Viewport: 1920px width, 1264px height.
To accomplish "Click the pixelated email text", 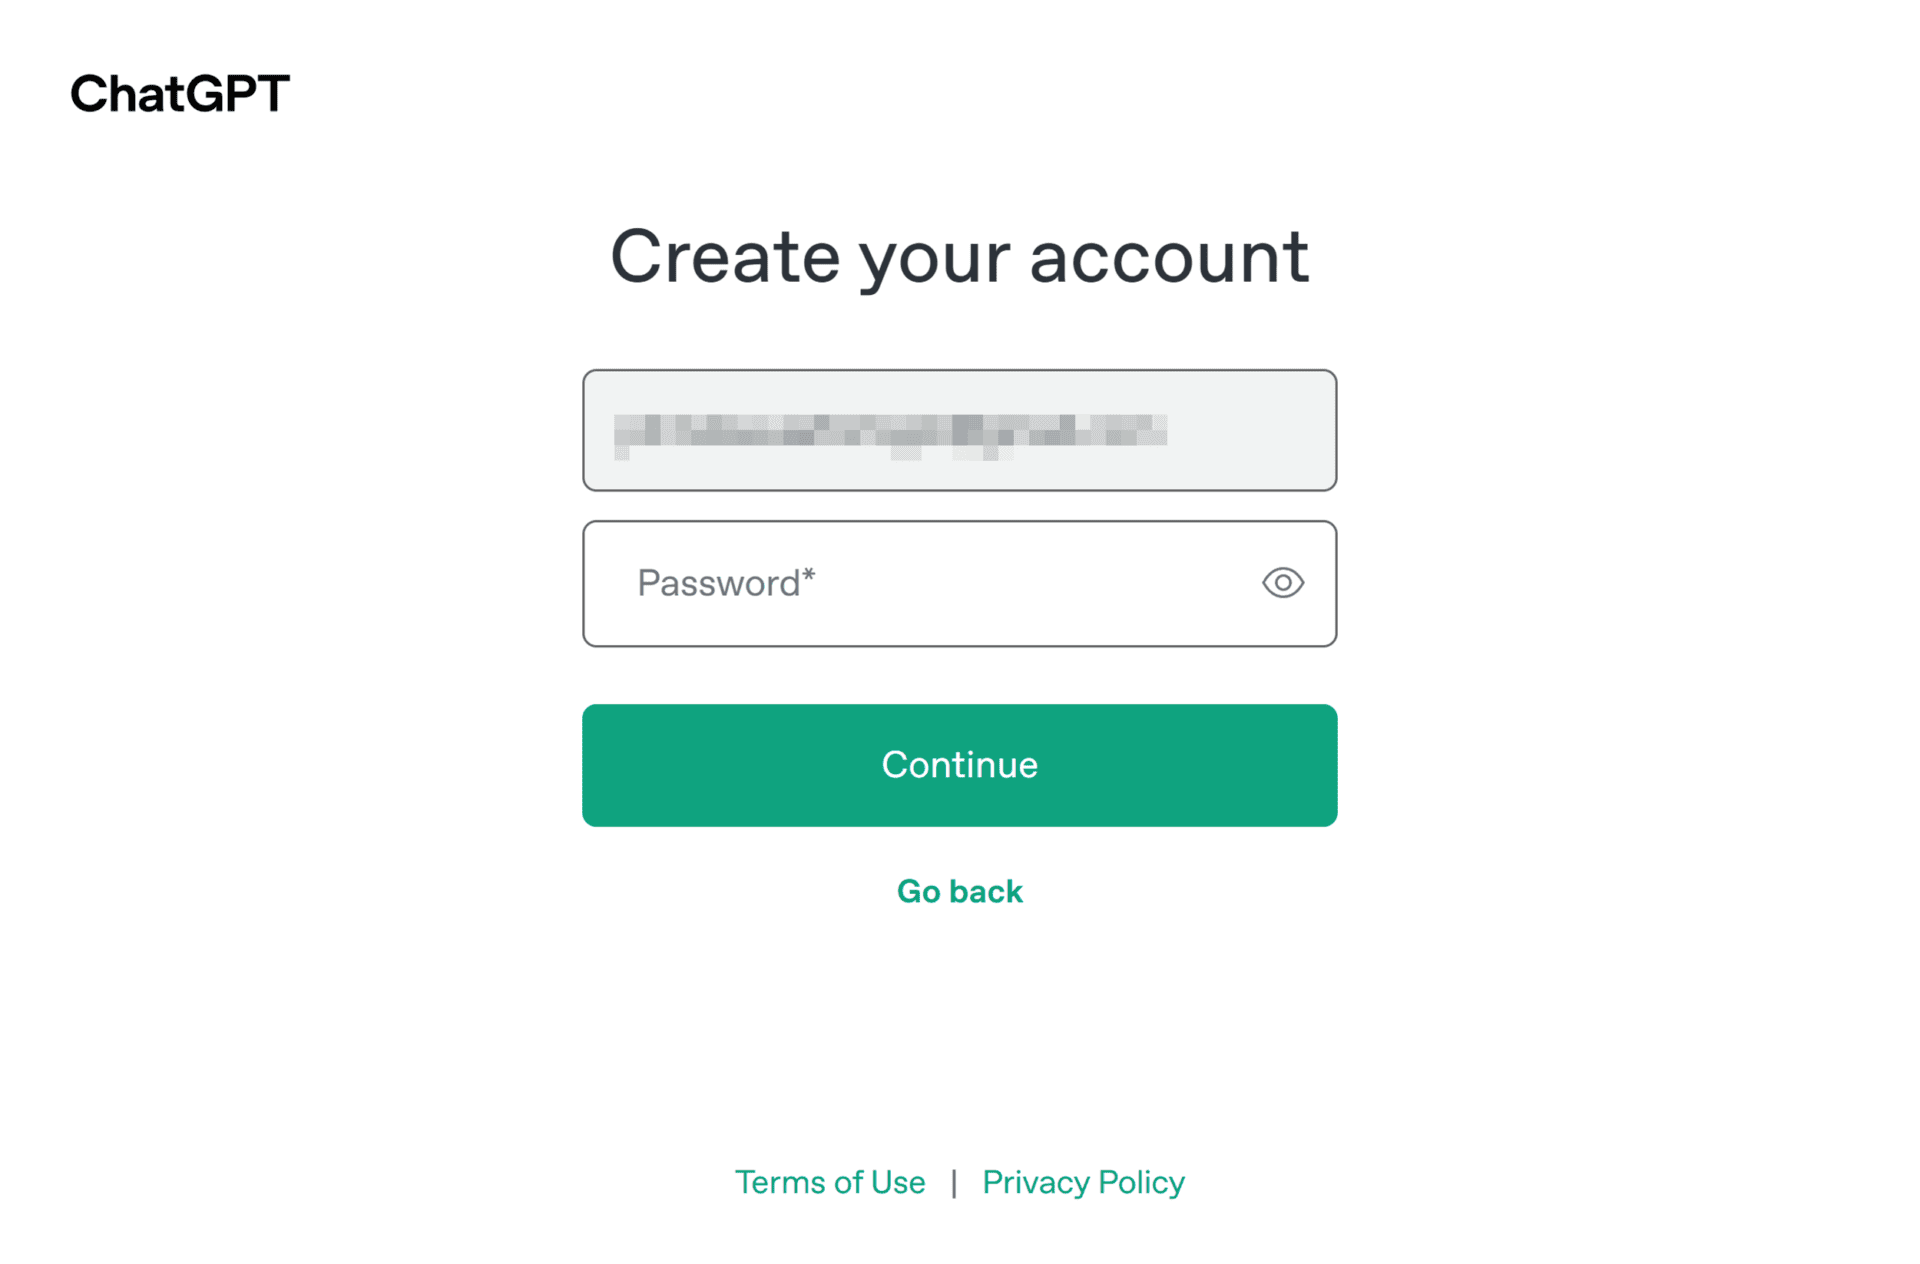I will (x=890, y=432).
